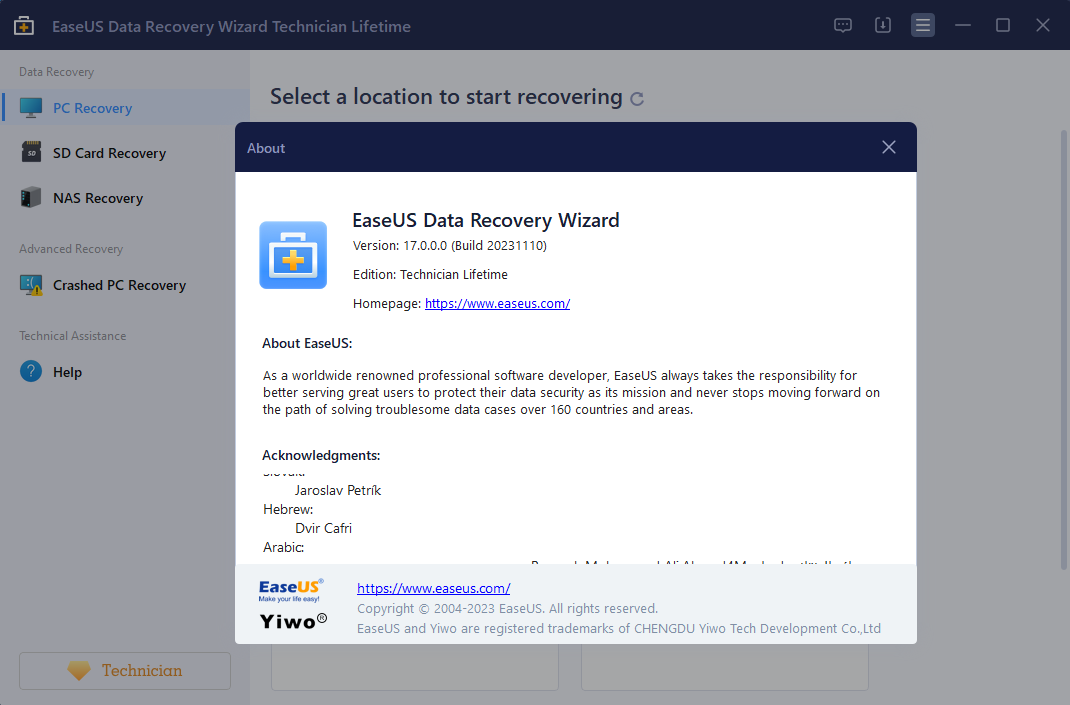Click the refresh icon beside the heading

tap(637, 99)
